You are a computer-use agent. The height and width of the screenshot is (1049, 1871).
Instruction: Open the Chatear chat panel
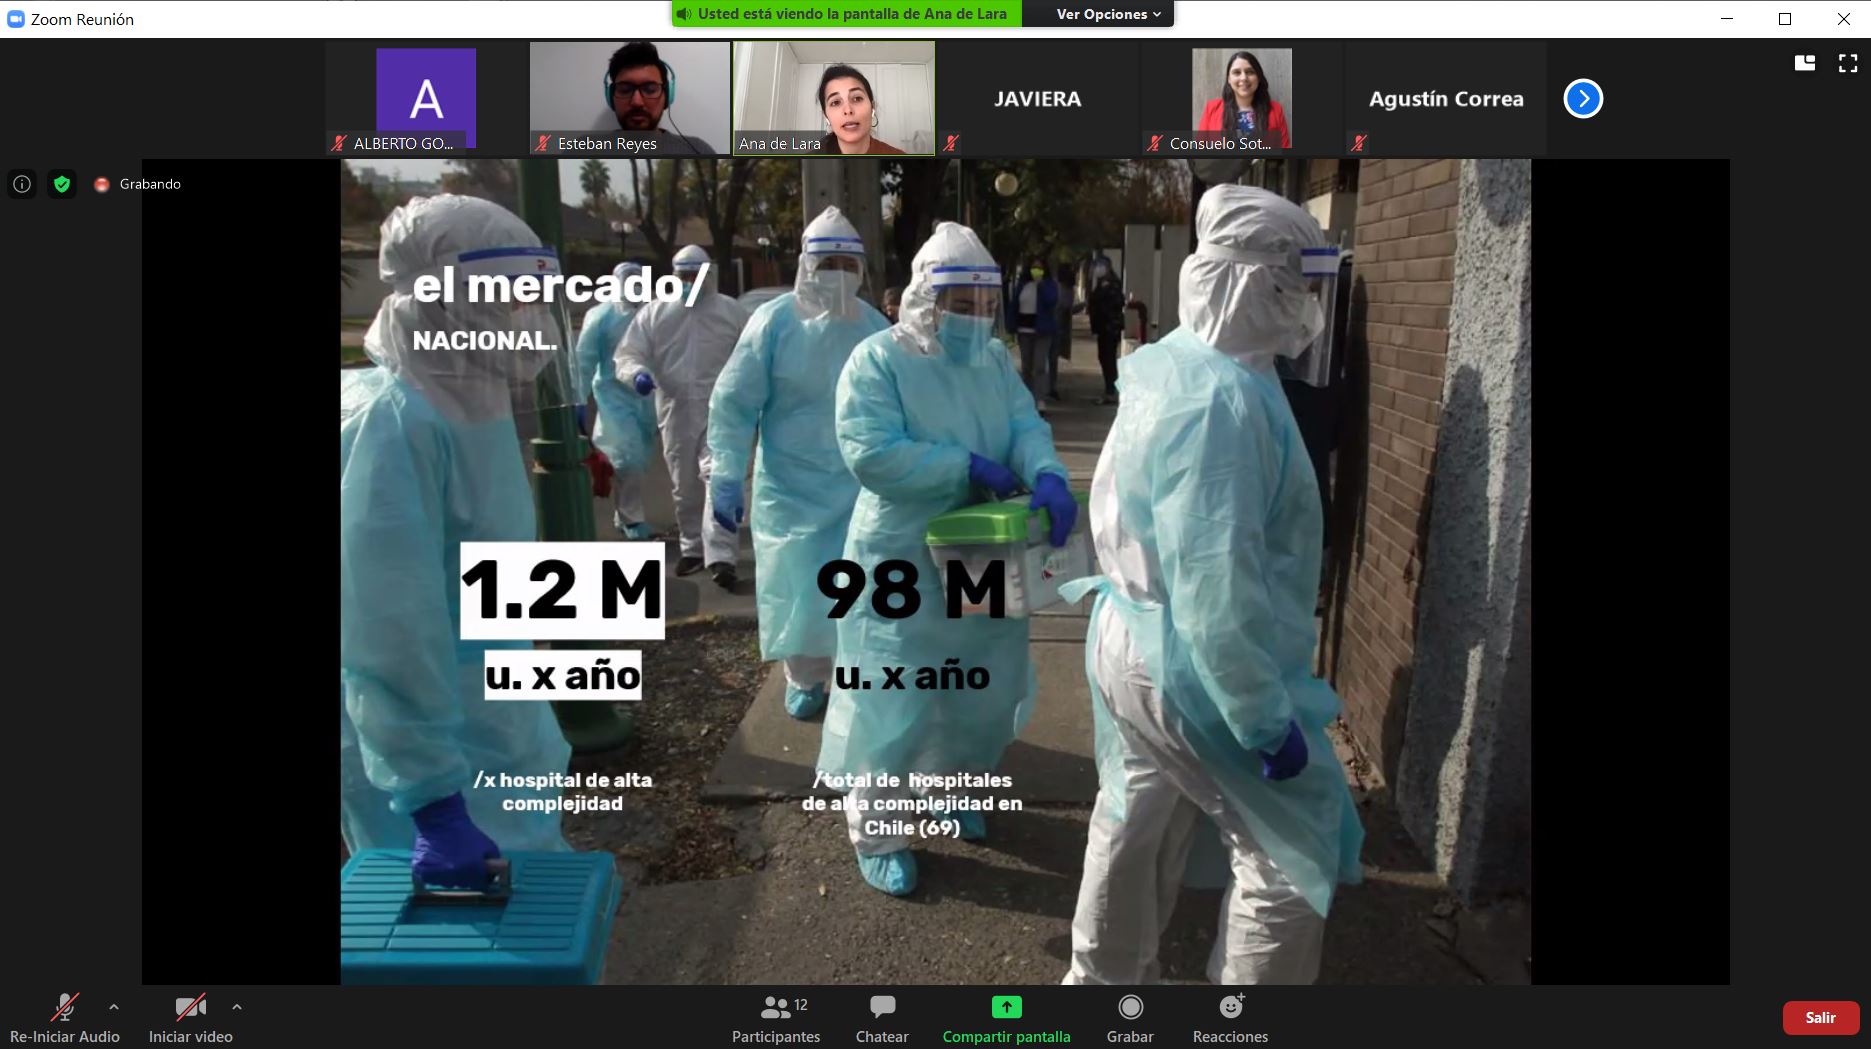[x=882, y=1019]
